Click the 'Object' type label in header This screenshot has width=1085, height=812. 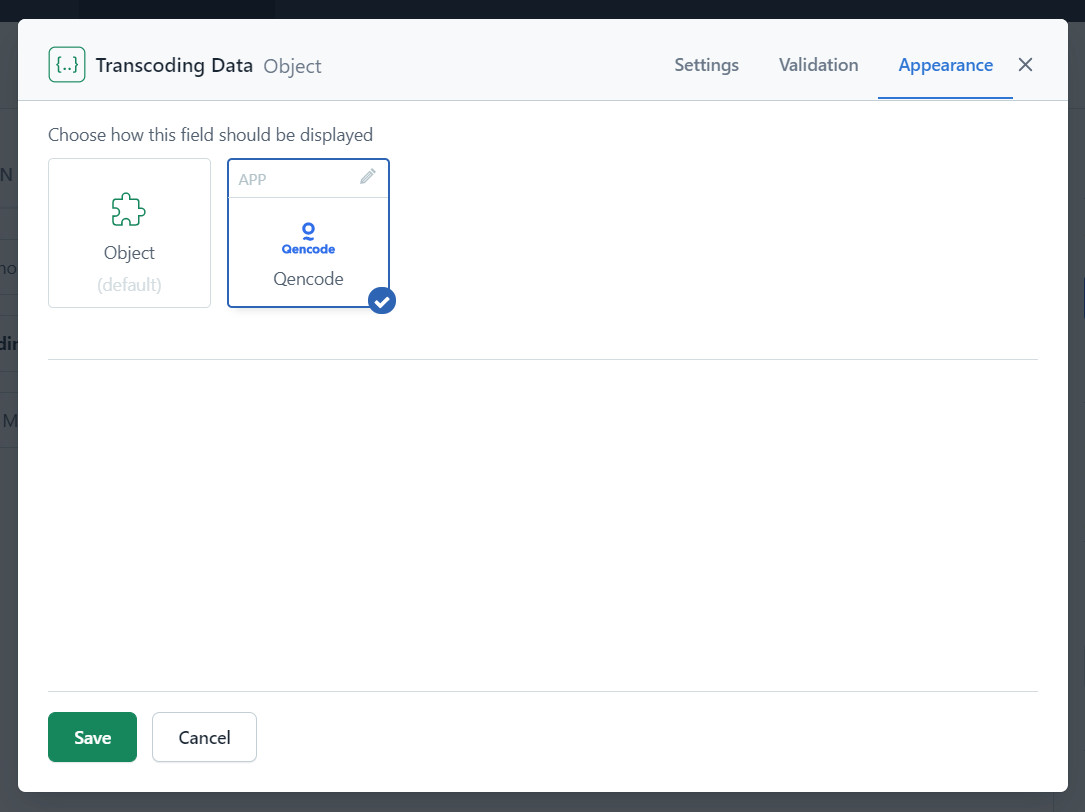coord(293,66)
